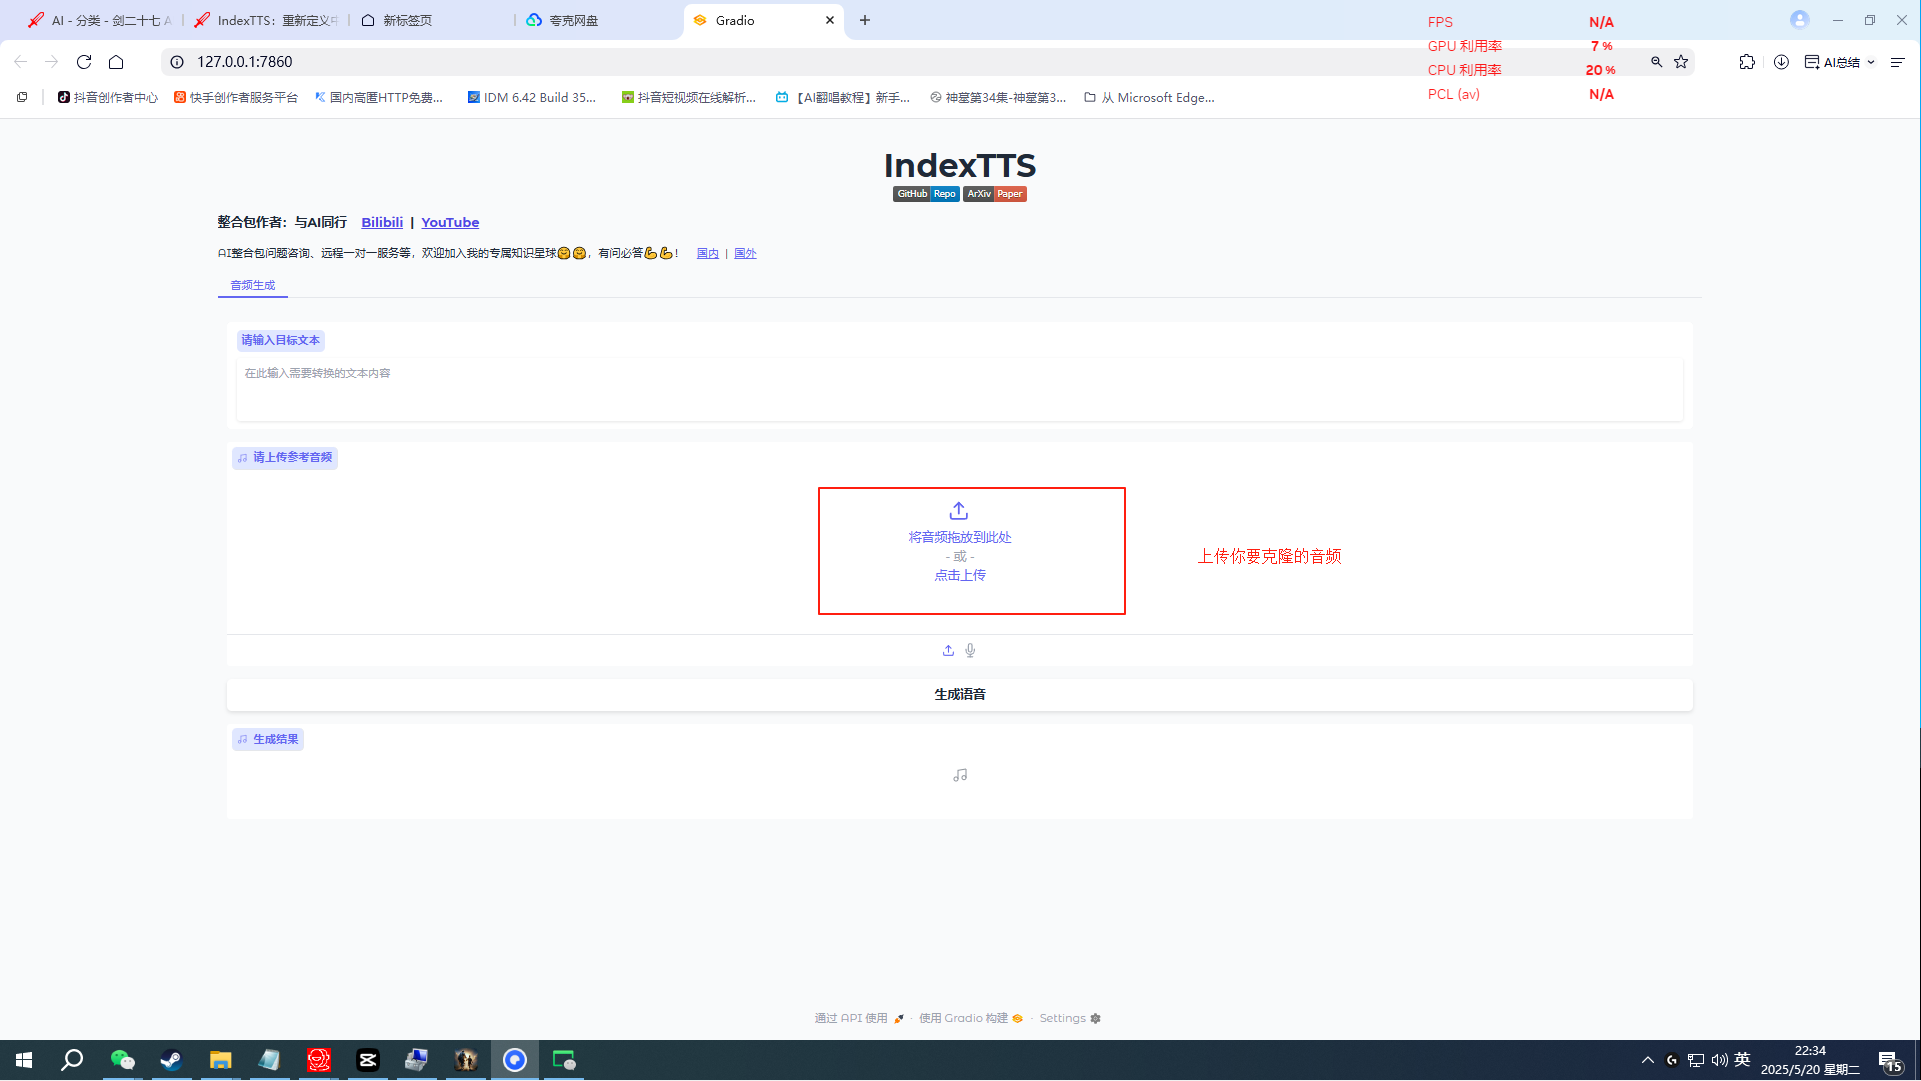Click the tab overview icon left of bookmarks
1921x1081 pixels.
click(22, 98)
